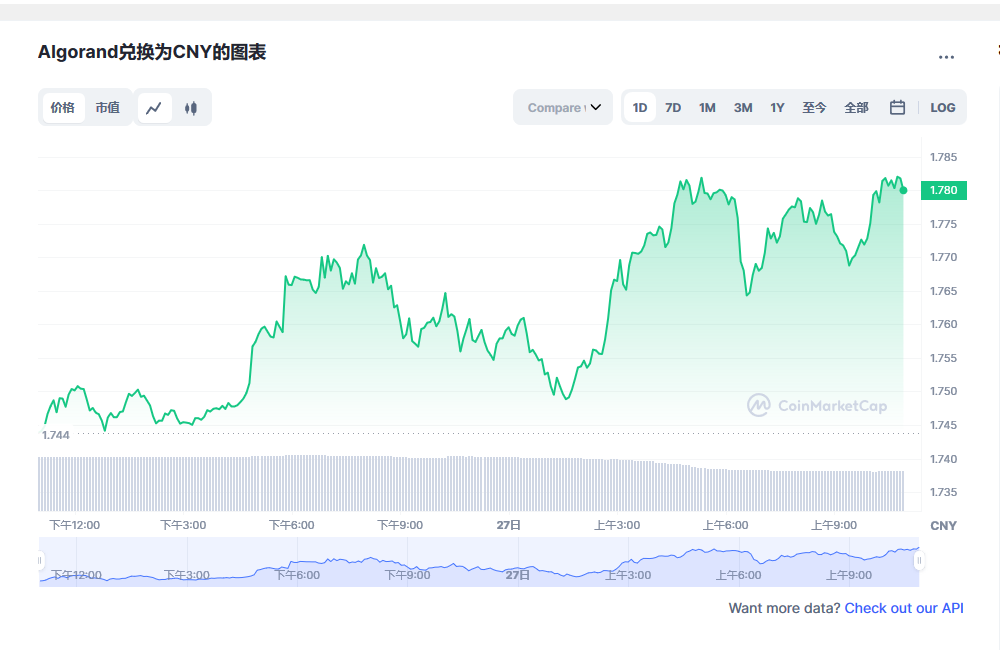Choose the 3M time range
The height and width of the screenshot is (650, 1000).
click(743, 107)
